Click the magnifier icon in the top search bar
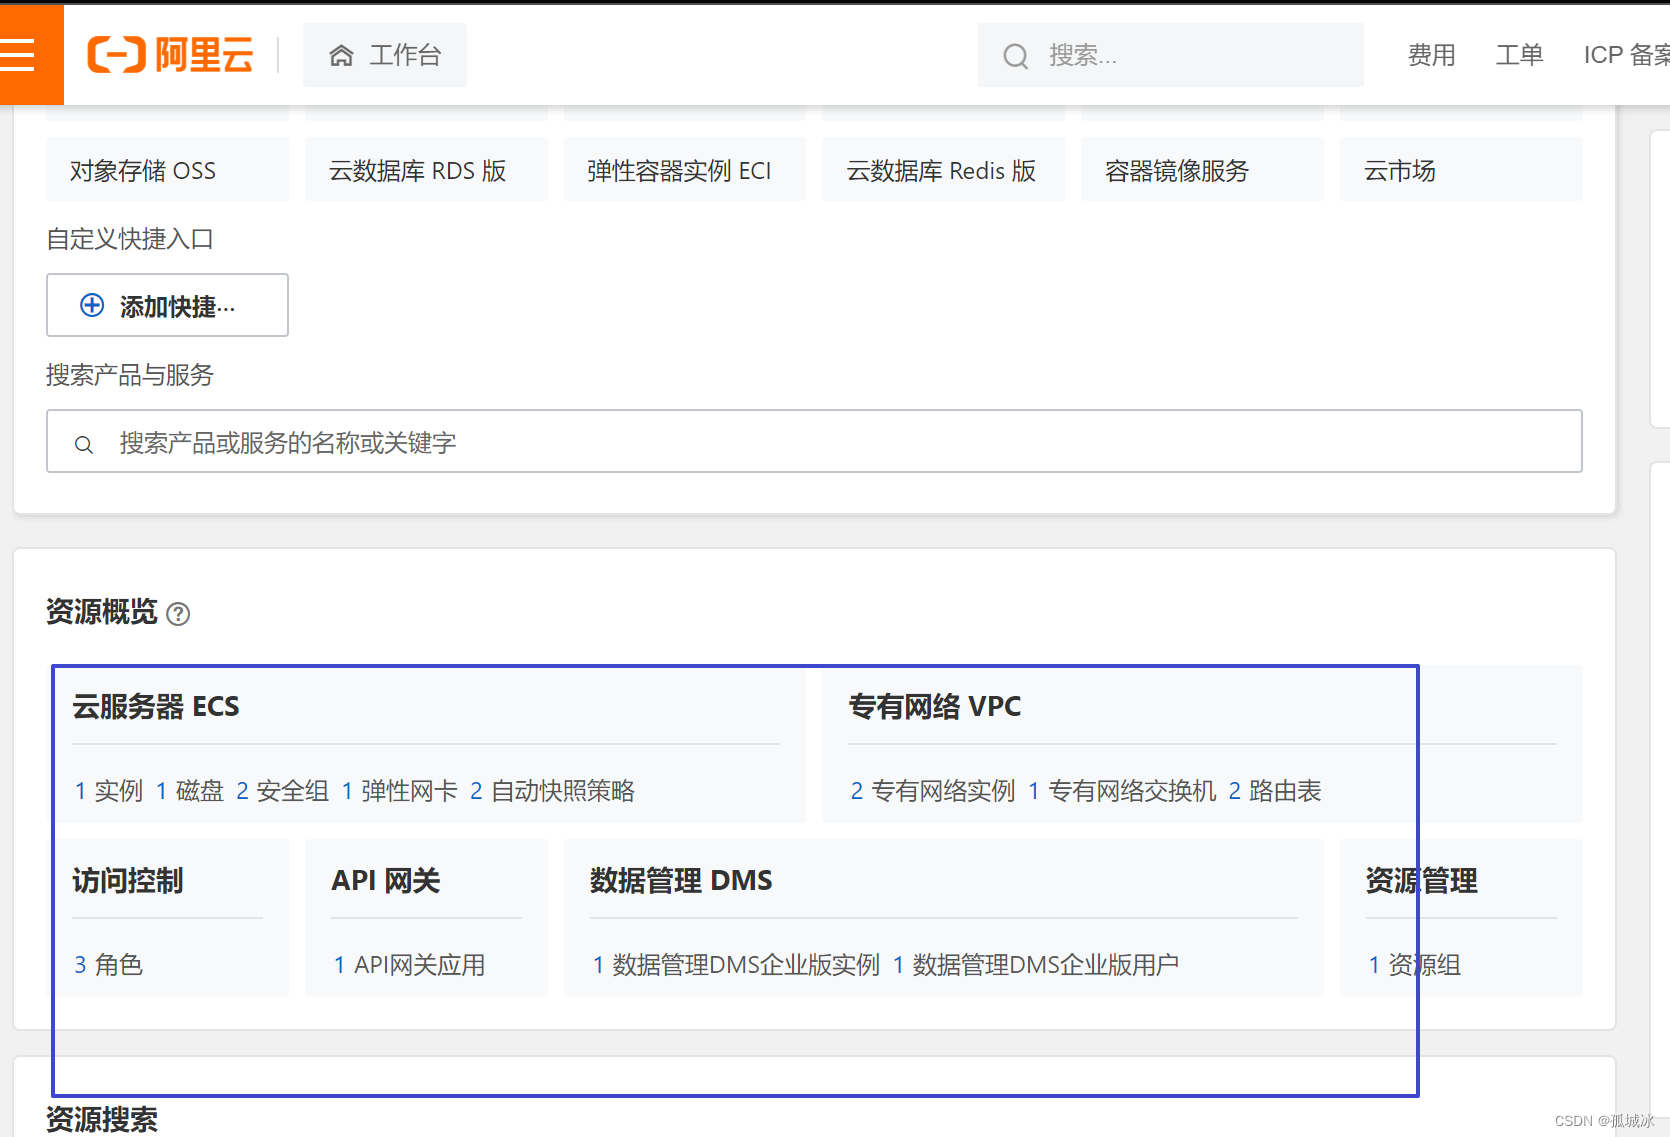 1015,56
